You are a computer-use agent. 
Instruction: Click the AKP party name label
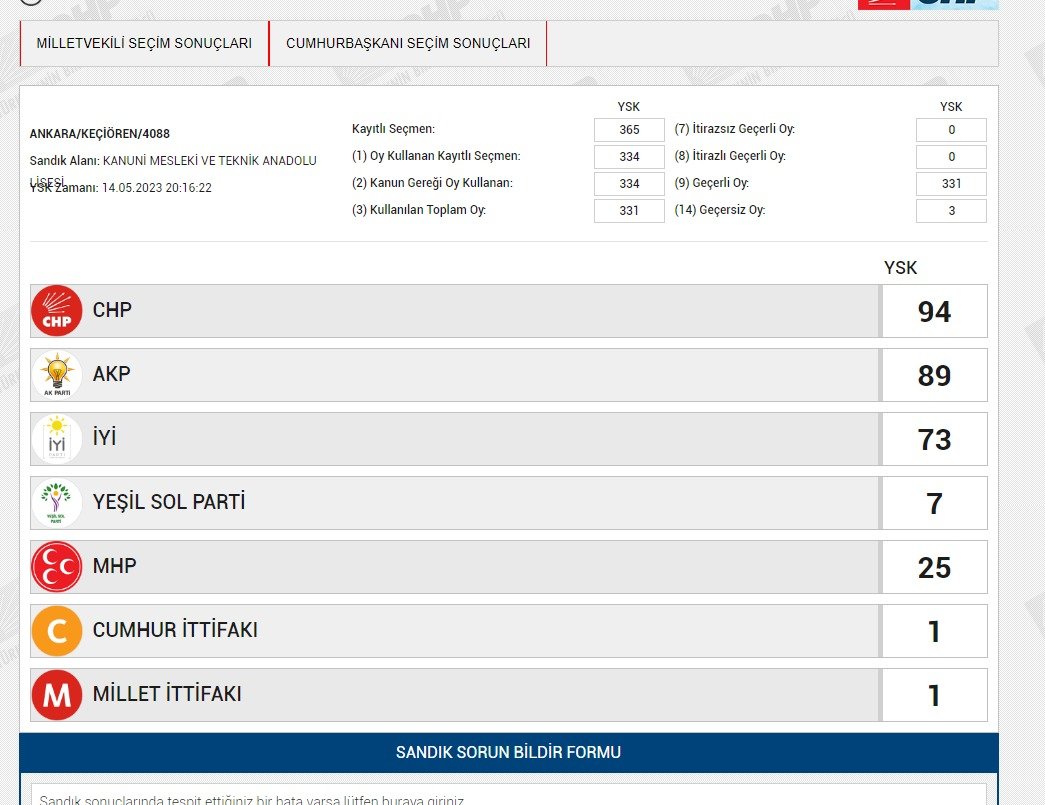click(111, 374)
